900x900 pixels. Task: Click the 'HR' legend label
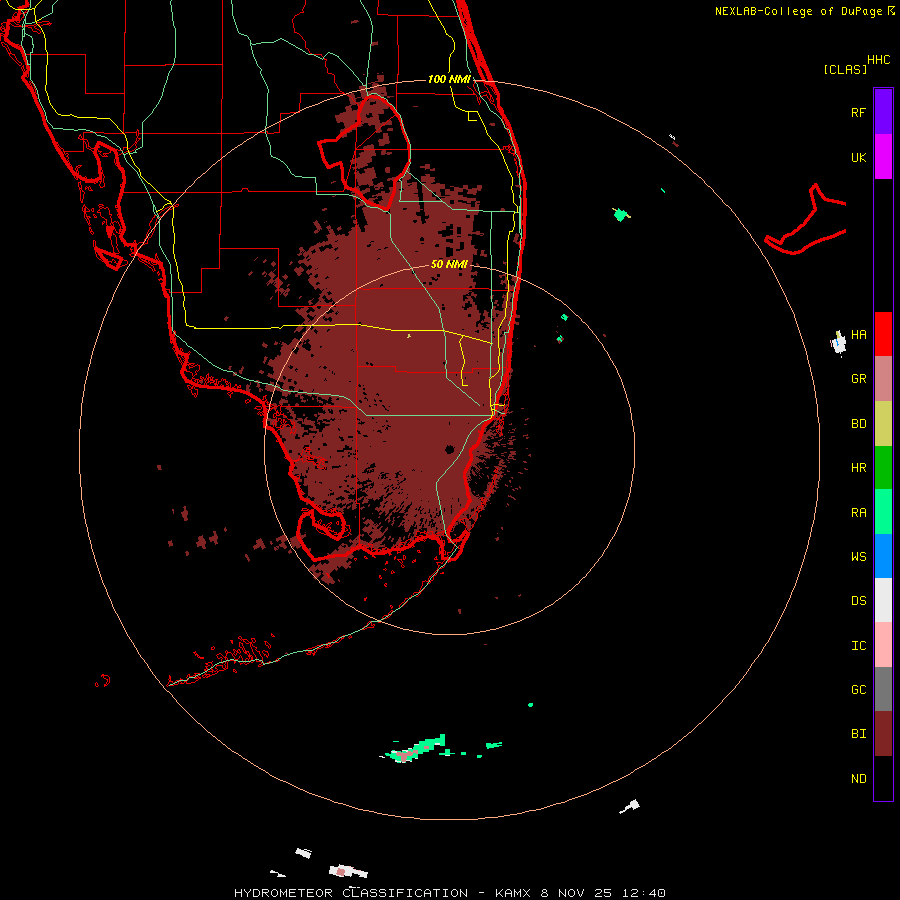pos(858,468)
